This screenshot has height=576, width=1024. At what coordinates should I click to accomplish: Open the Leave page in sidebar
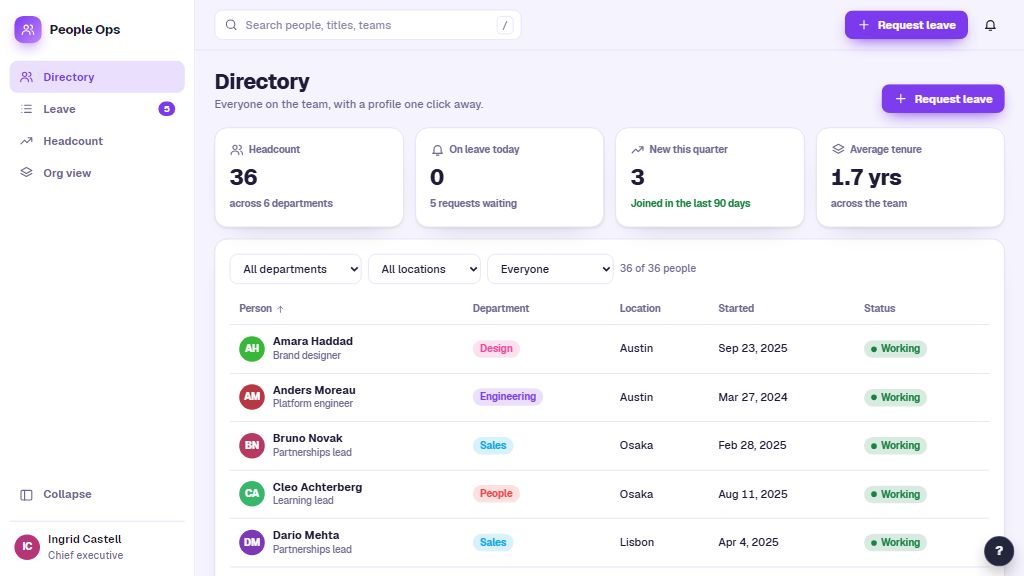point(97,109)
